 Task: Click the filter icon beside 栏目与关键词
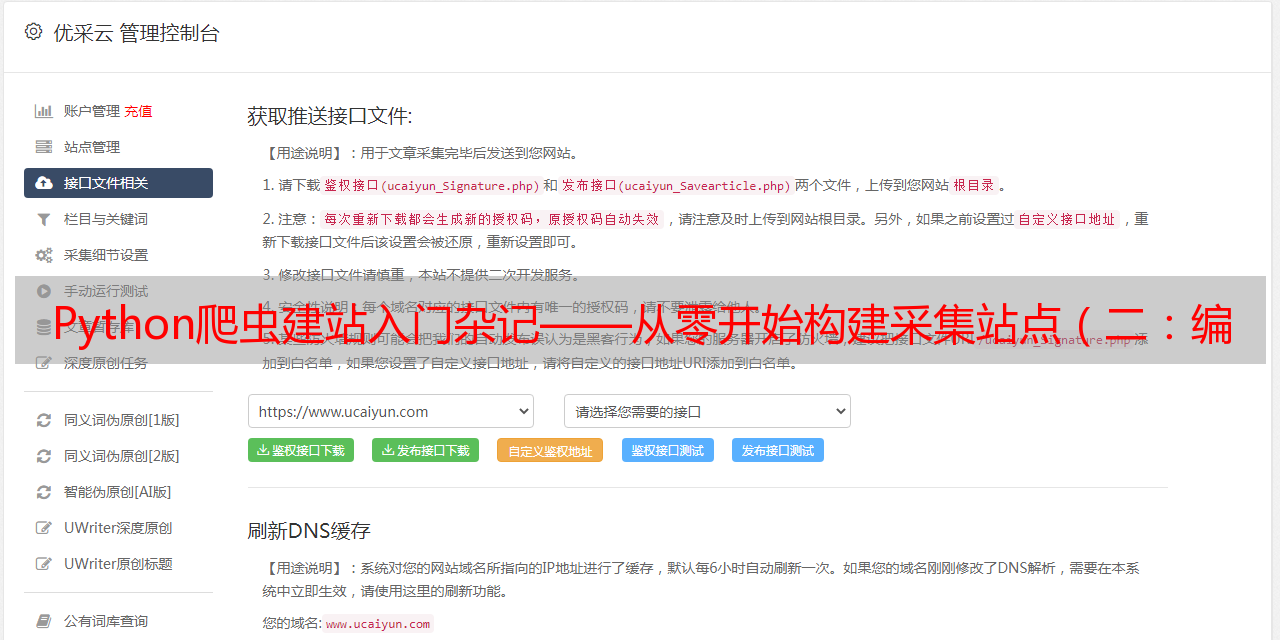click(44, 219)
